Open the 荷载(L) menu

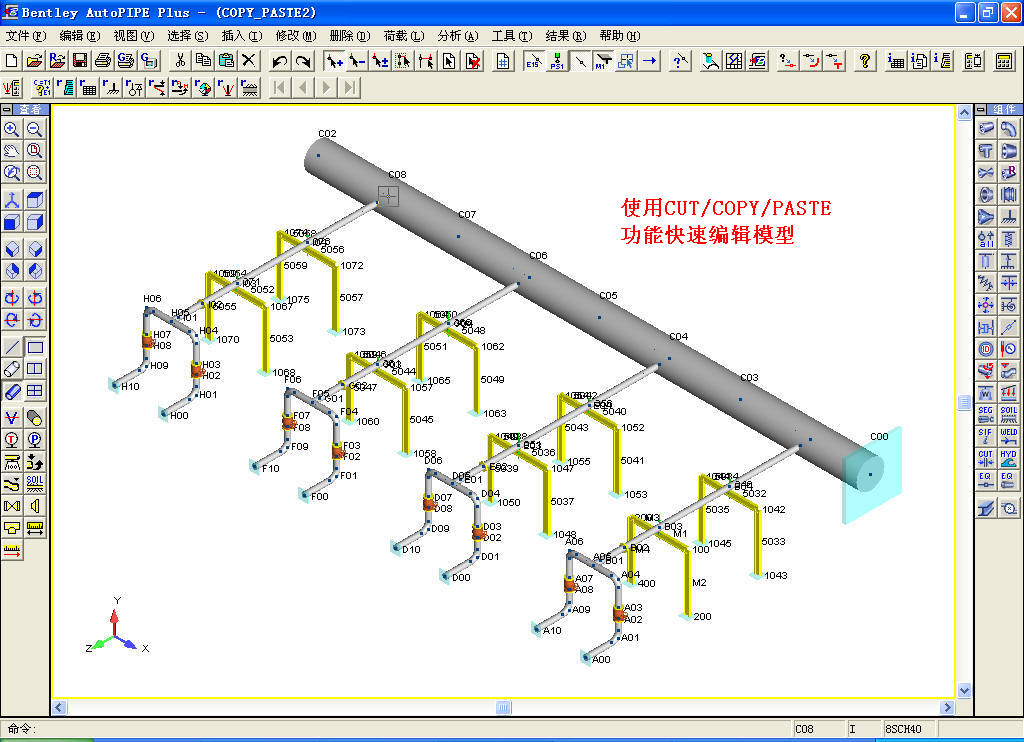404,36
